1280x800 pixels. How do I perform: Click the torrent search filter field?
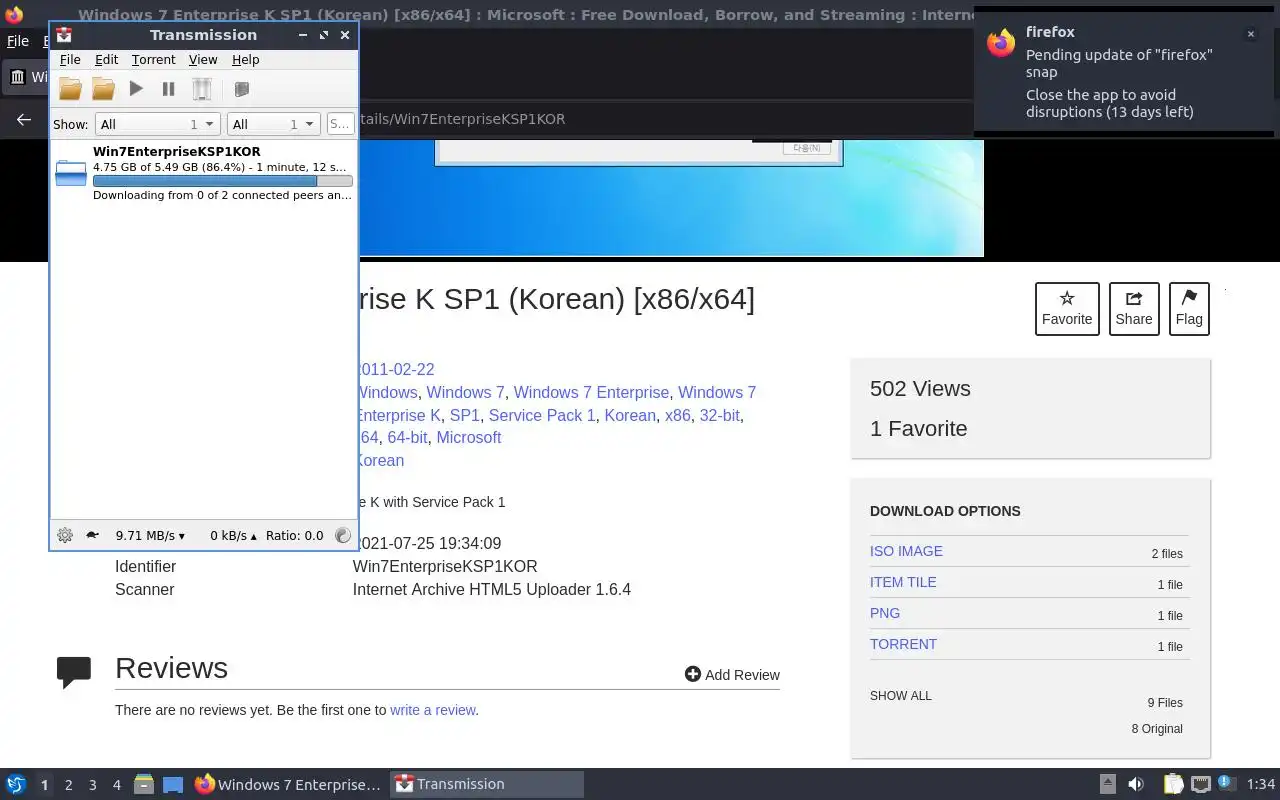[340, 124]
